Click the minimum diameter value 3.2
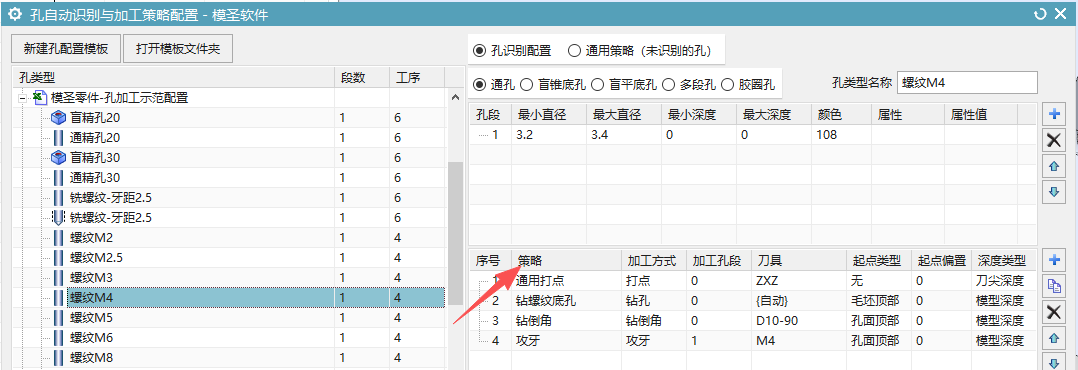 [549, 135]
